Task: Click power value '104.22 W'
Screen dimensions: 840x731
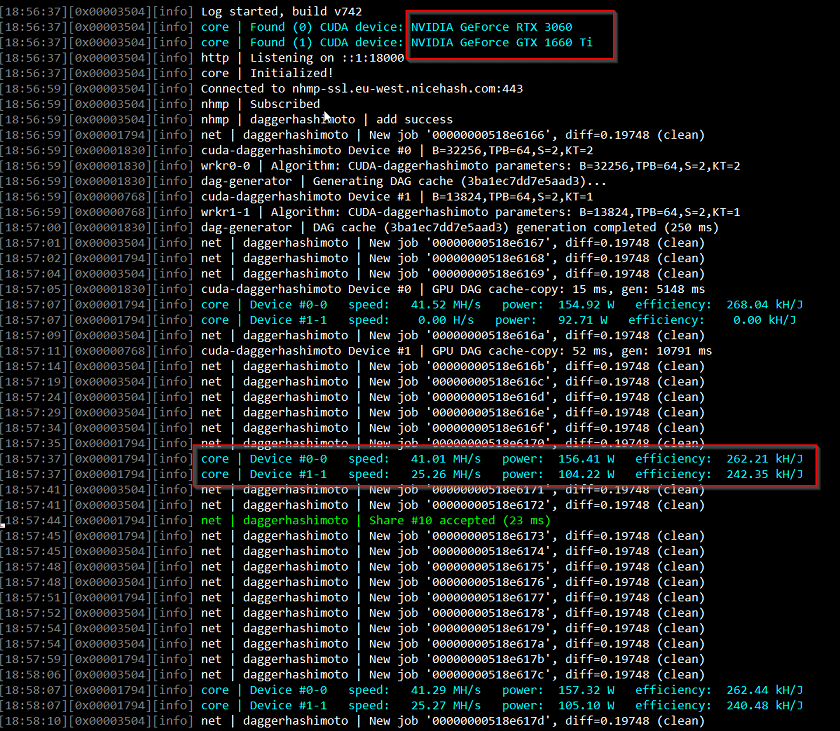Action: point(586,474)
